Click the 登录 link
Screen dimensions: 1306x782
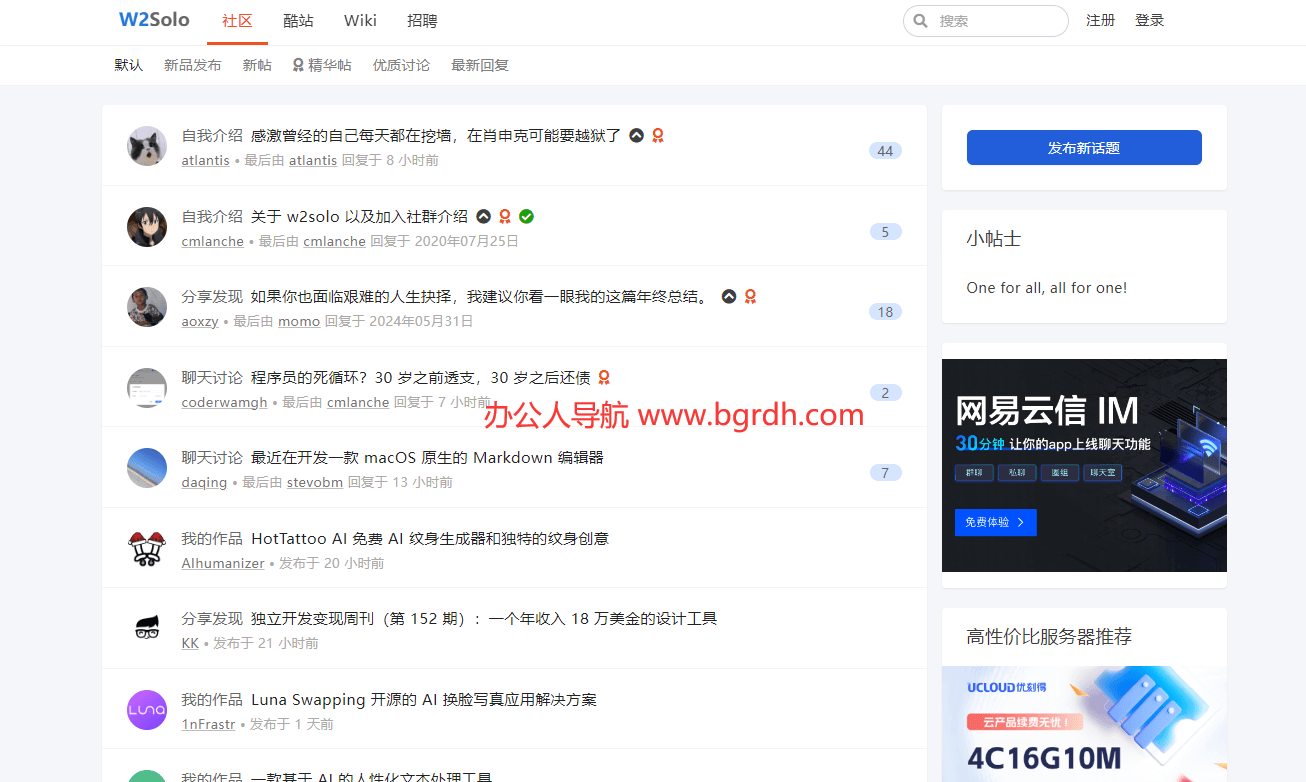click(1149, 20)
